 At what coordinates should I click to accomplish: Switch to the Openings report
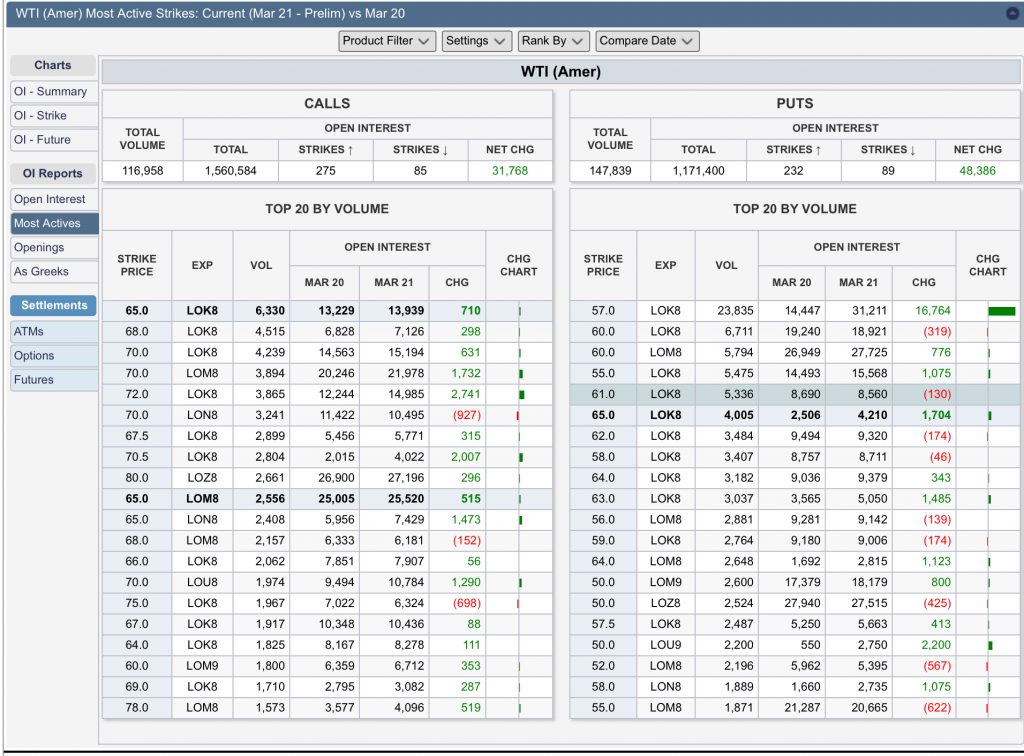coord(54,247)
